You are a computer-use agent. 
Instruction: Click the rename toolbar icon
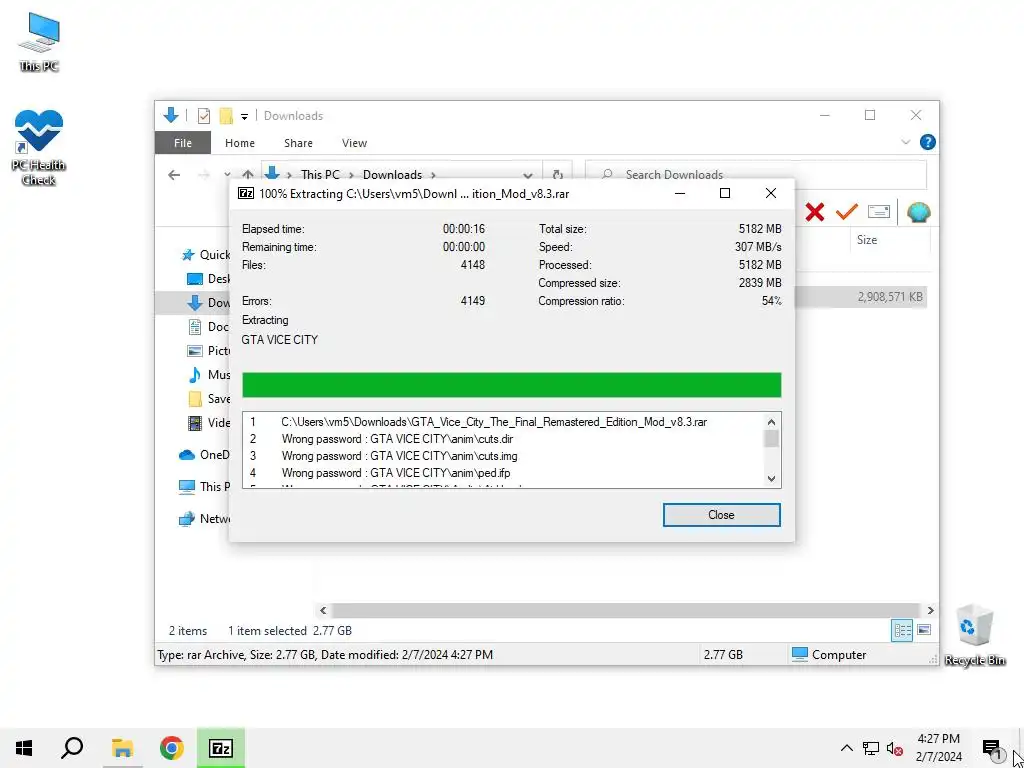click(x=879, y=212)
